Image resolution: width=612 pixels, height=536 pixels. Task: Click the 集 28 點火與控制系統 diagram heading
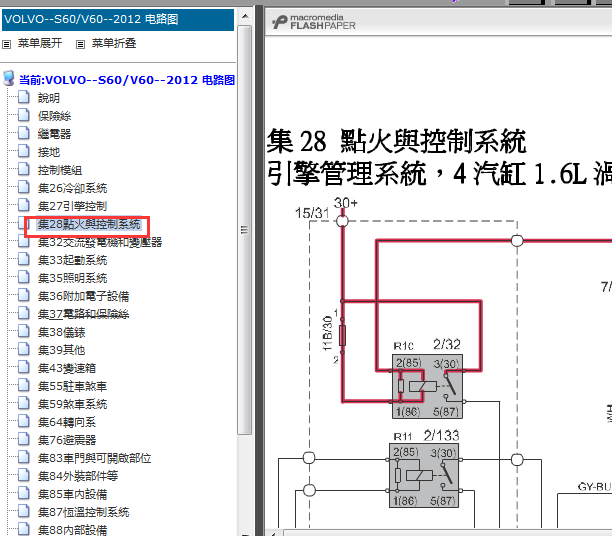click(397, 141)
